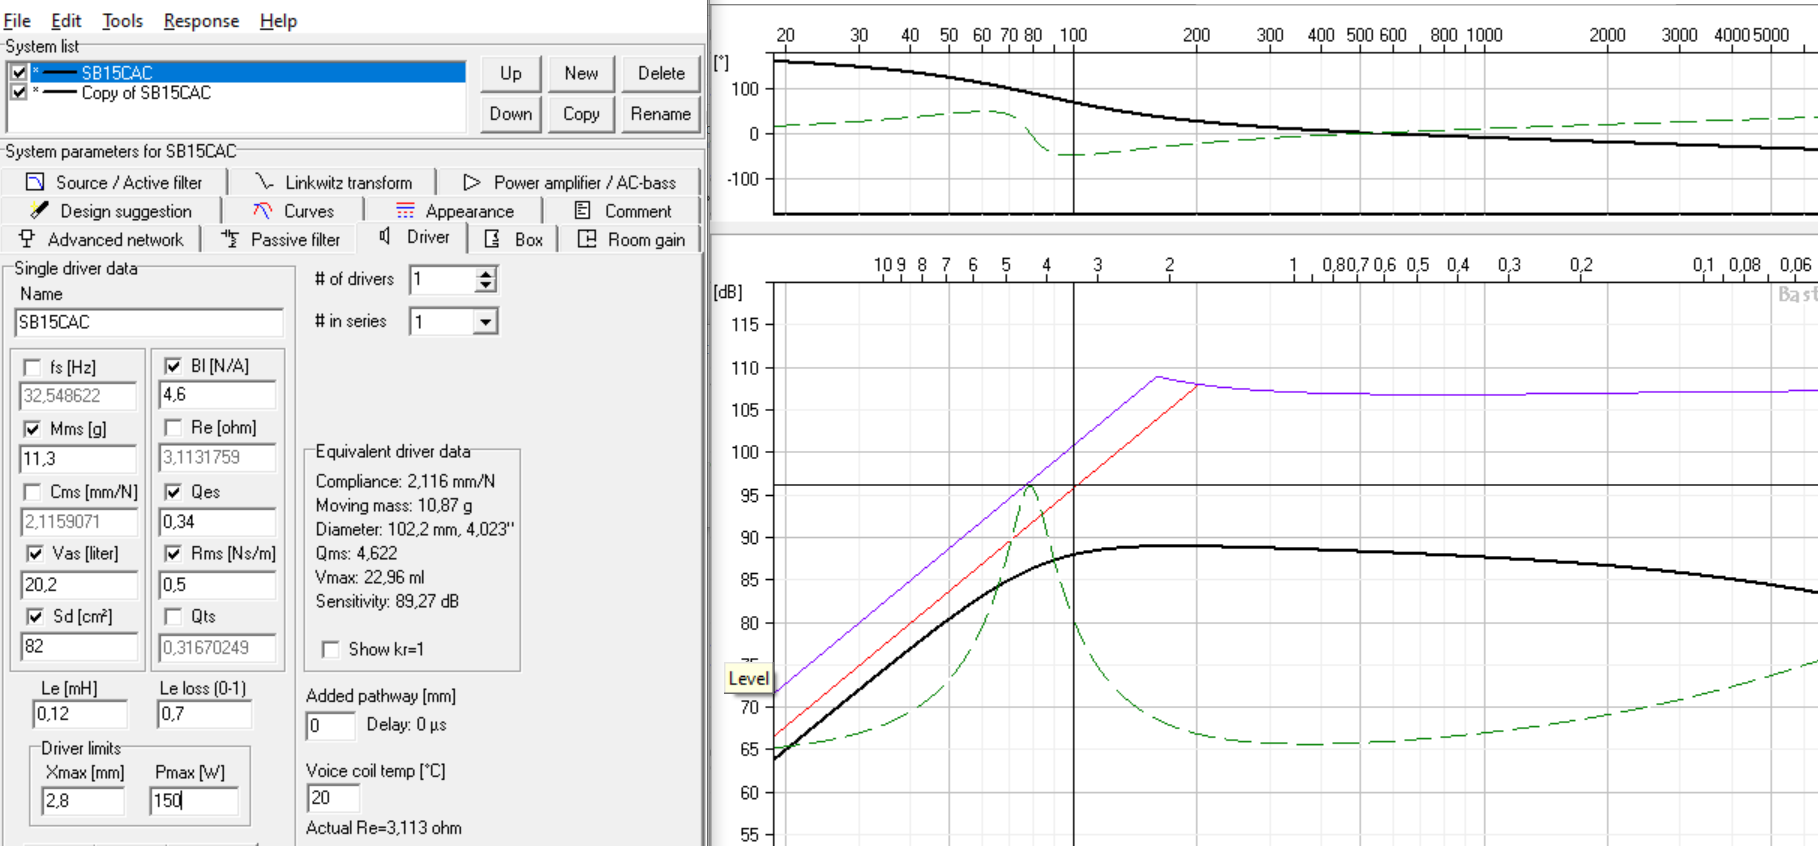Open the Source / Active filter tab

click(x=115, y=182)
